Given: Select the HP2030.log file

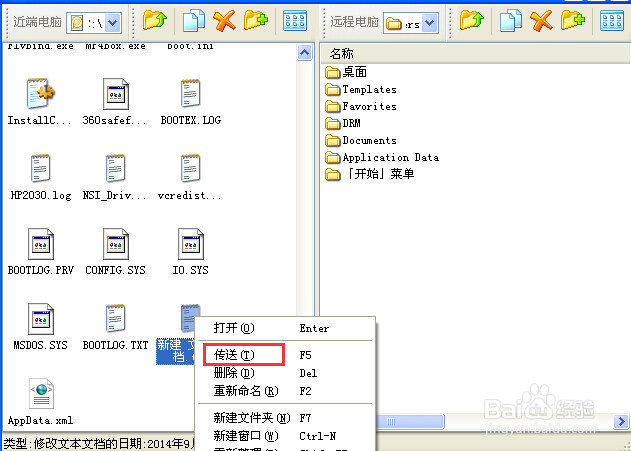Looking at the screenshot, I should tap(41, 177).
